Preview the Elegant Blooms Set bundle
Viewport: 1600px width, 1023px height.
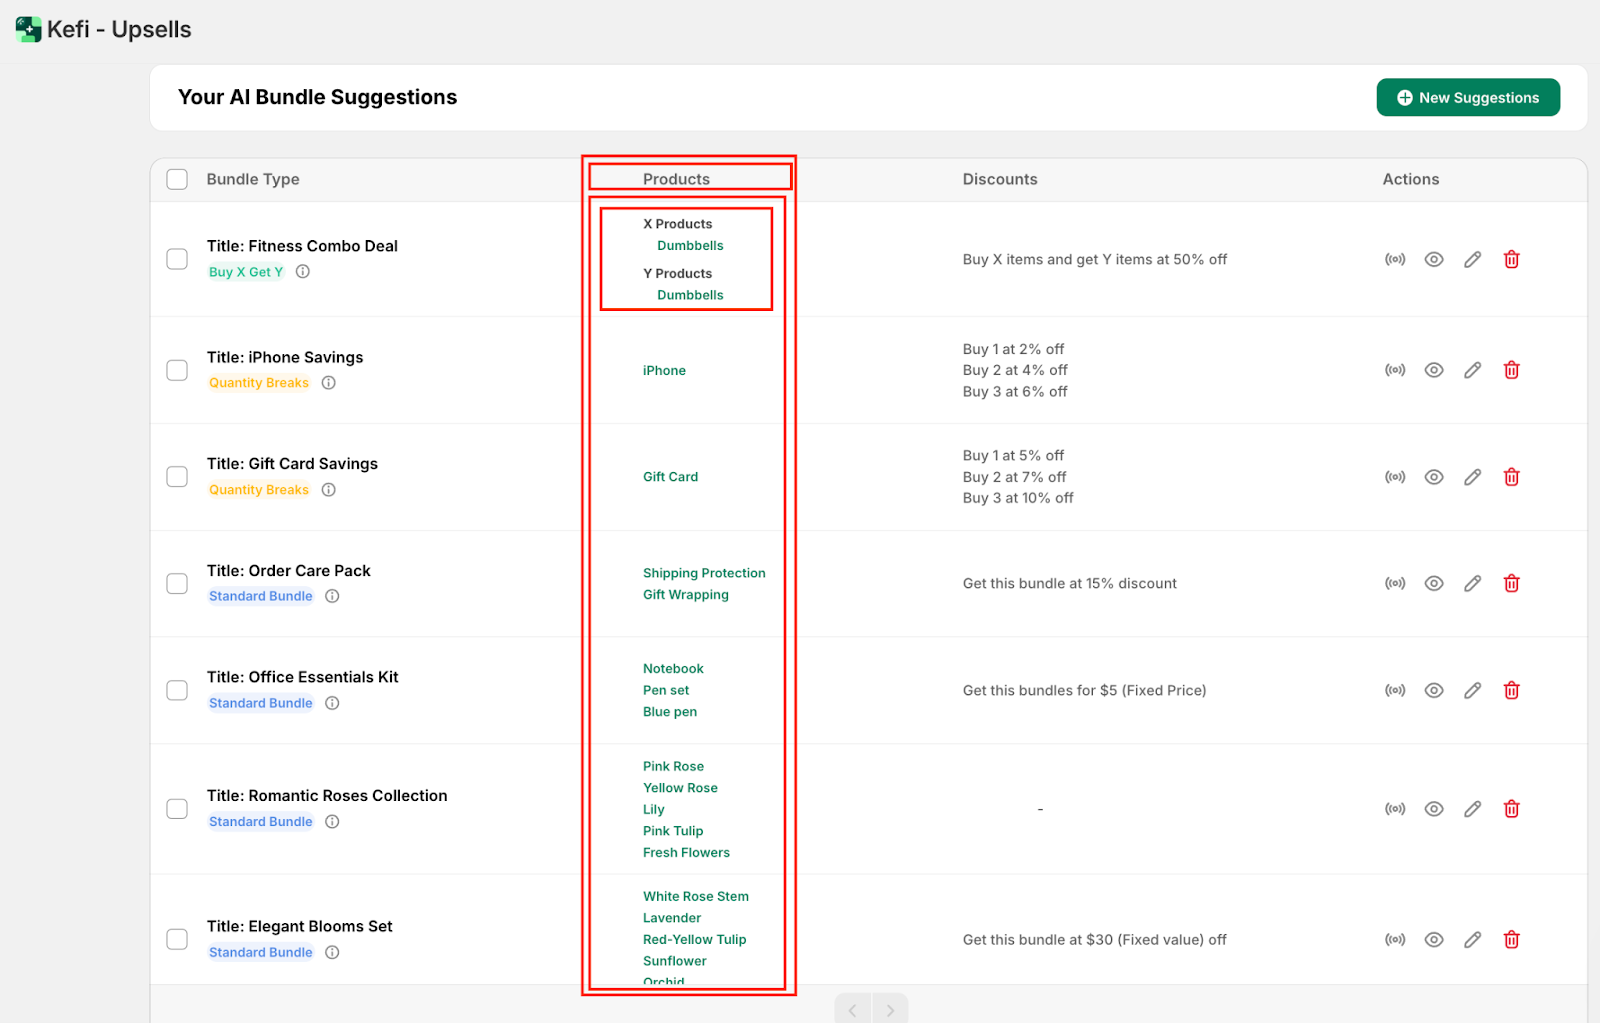pyautogui.click(x=1433, y=940)
